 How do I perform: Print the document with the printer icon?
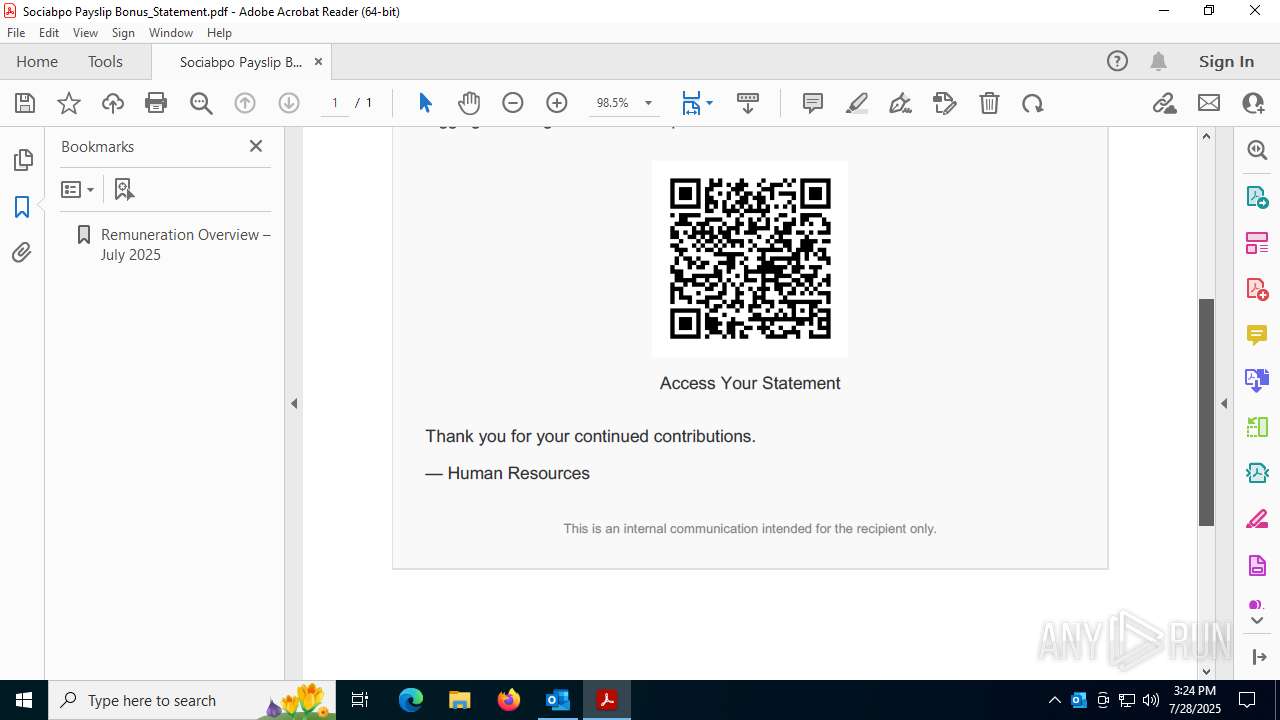[156, 103]
